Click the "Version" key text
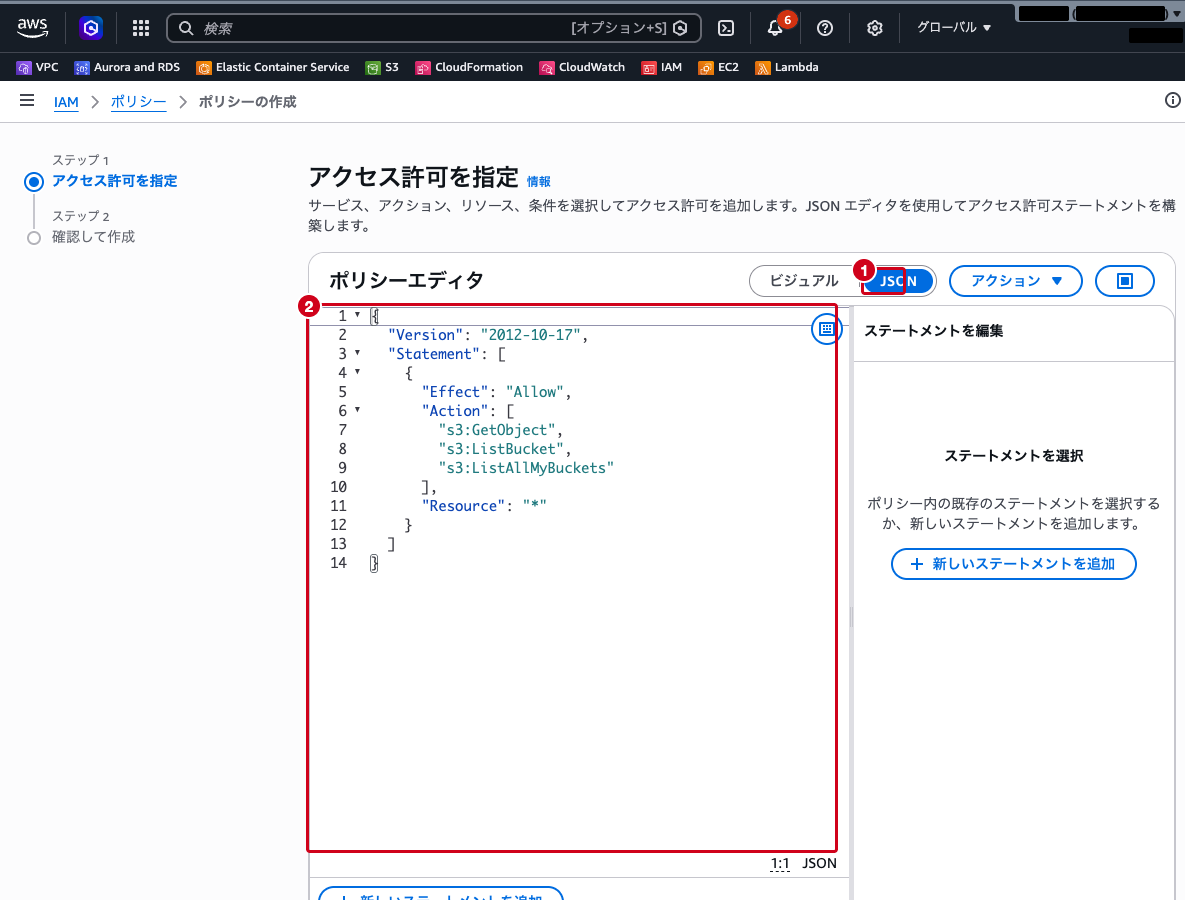1185x900 pixels. tap(426, 335)
